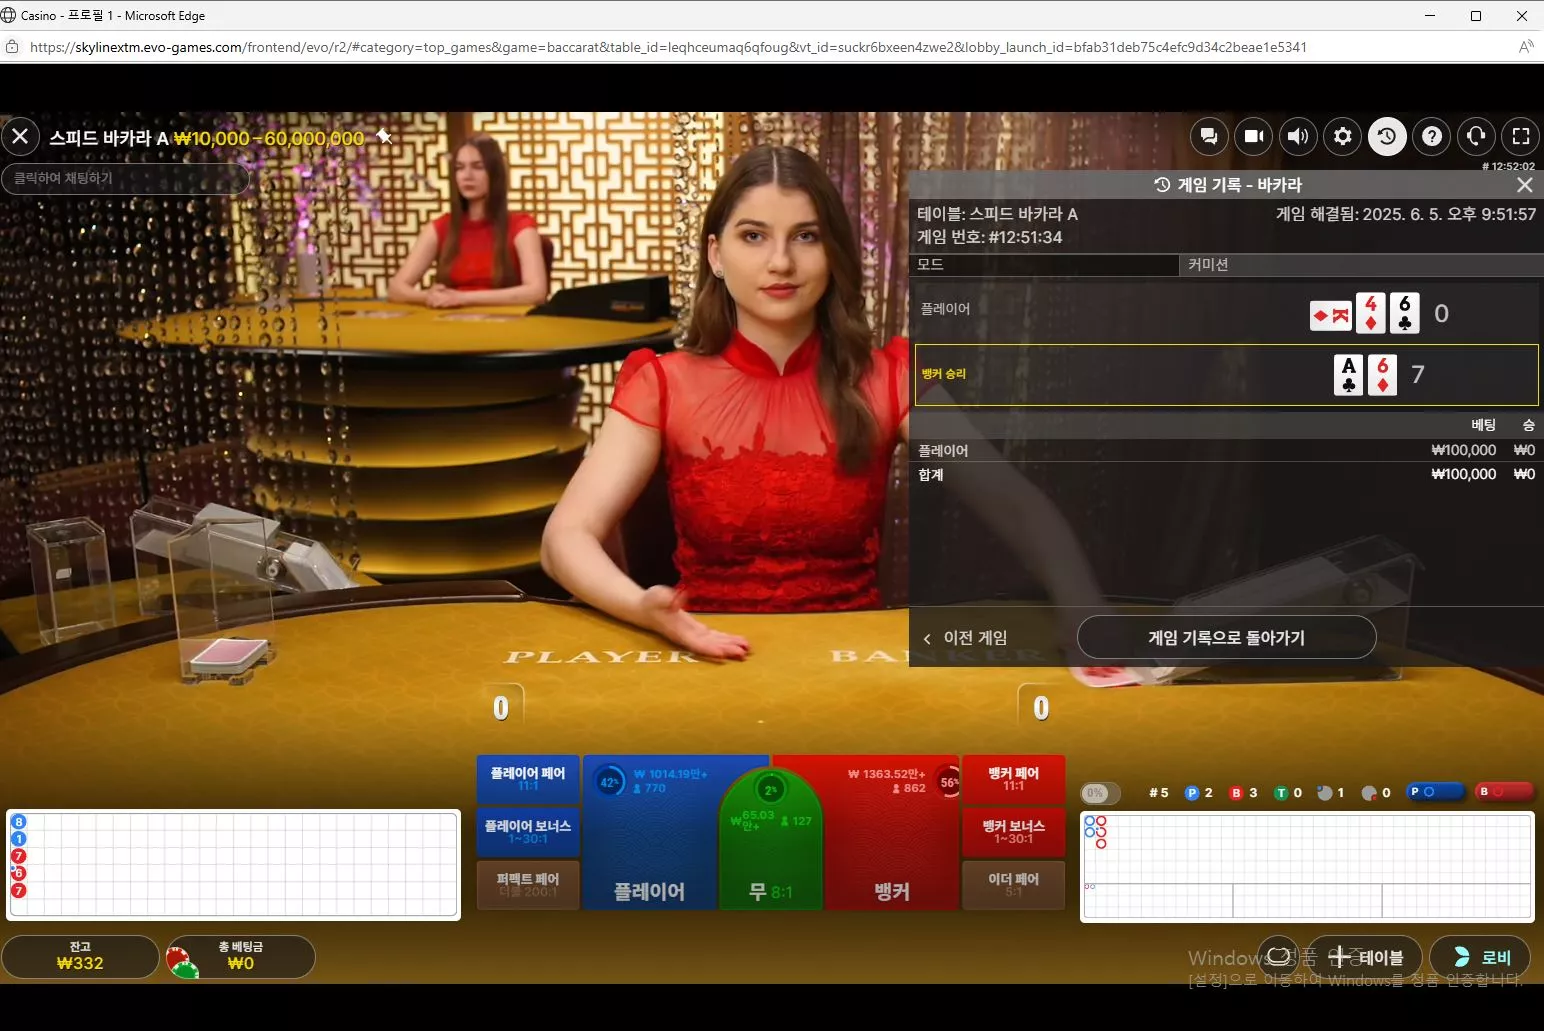Bet on 뱅커 보너스 1~30:1
Image resolution: width=1544 pixels, height=1031 pixels.
[1013, 832]
